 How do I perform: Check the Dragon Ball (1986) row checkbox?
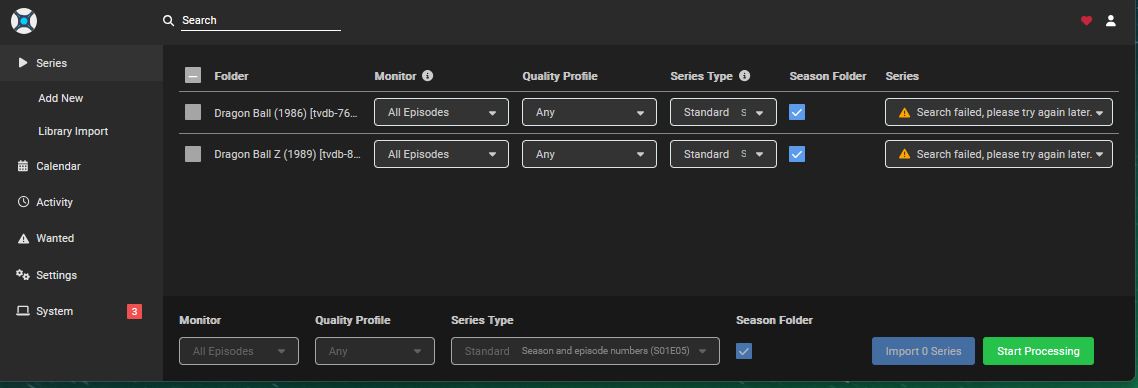coord(193,112)
